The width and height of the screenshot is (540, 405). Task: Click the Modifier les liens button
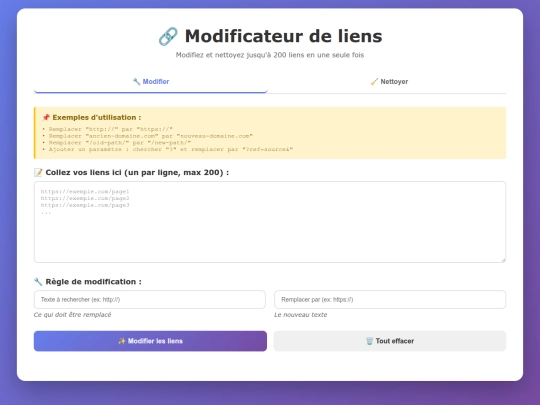pos(150,341)
